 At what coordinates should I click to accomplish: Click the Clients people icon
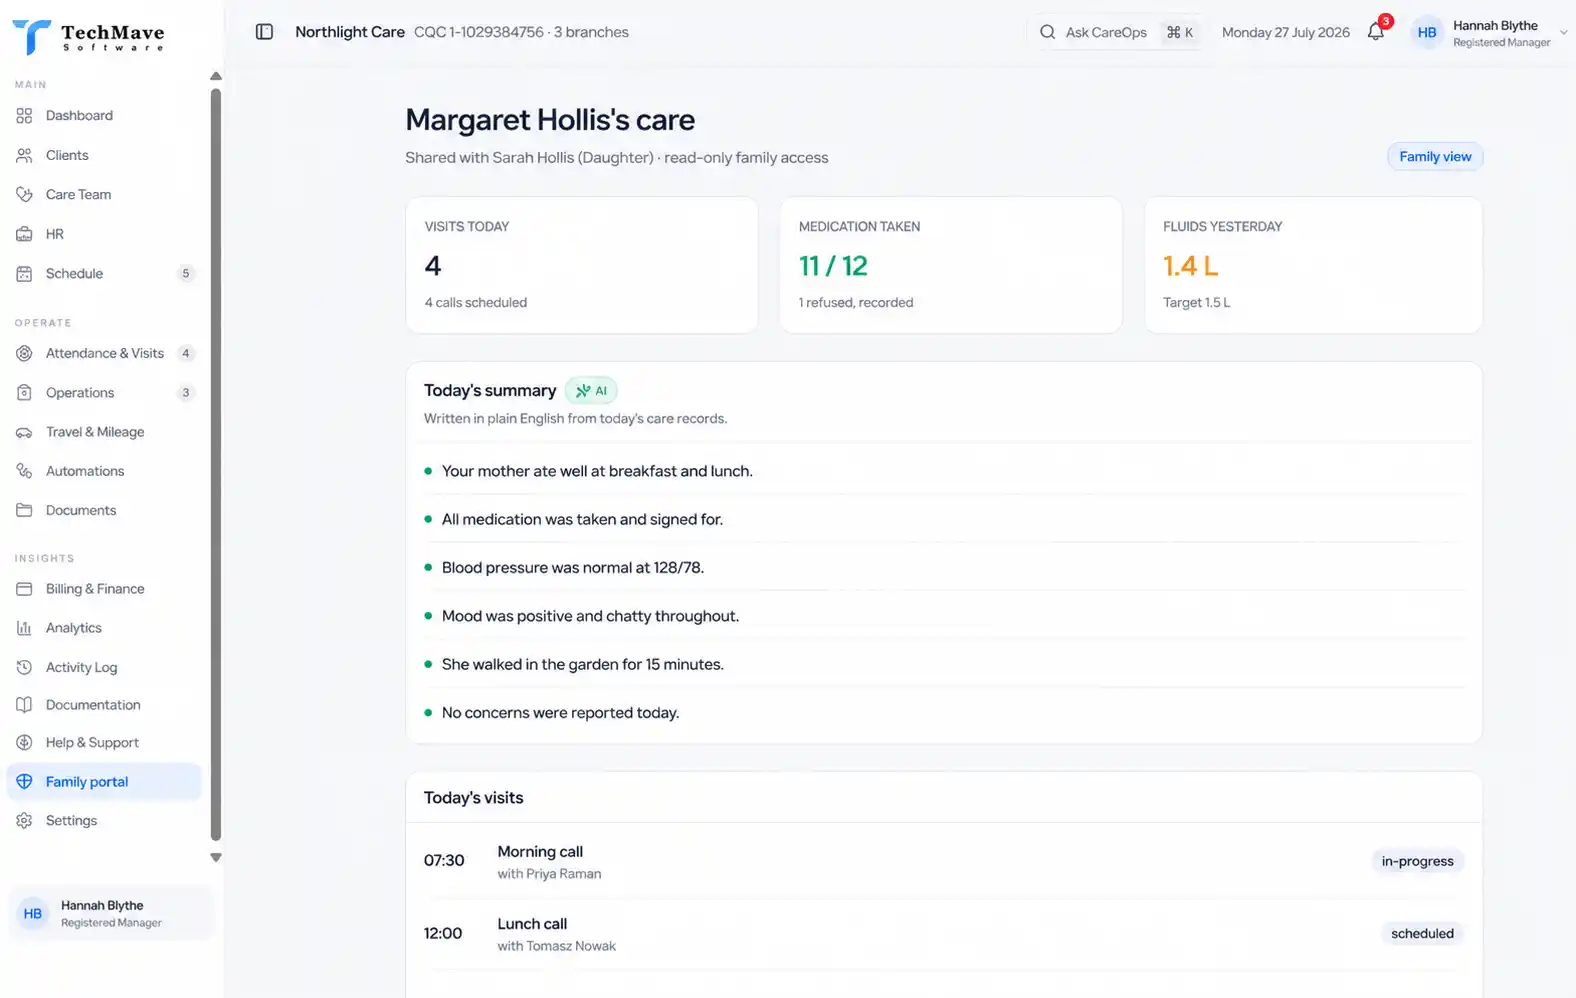tap(24, 155)
